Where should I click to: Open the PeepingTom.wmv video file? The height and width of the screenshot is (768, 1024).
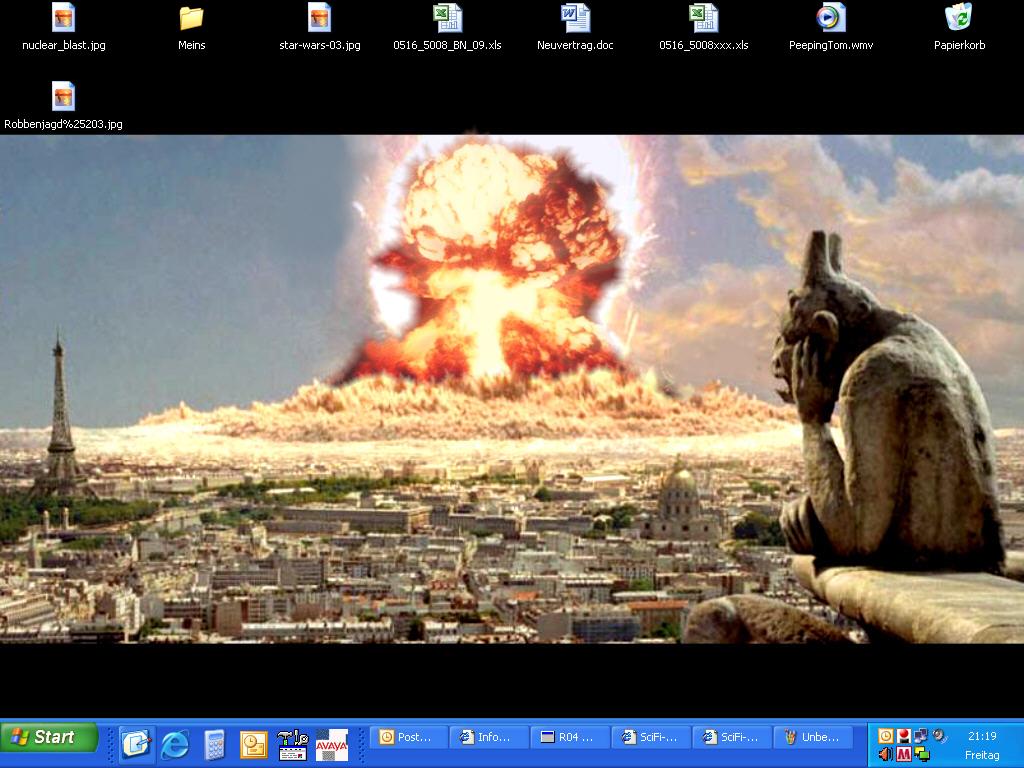831,18
